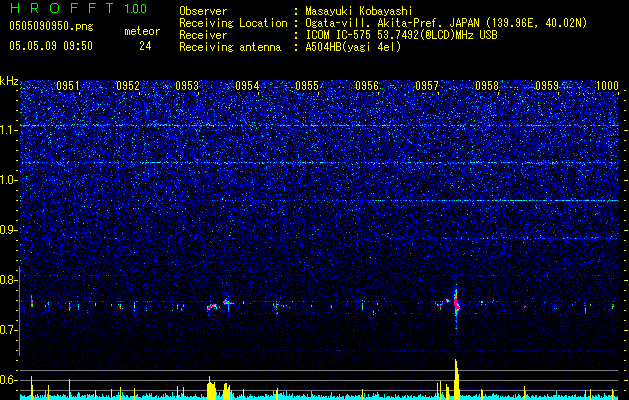629x400 pixels.
Task: Click the kHz axis unit label
Action: [9, 81]
